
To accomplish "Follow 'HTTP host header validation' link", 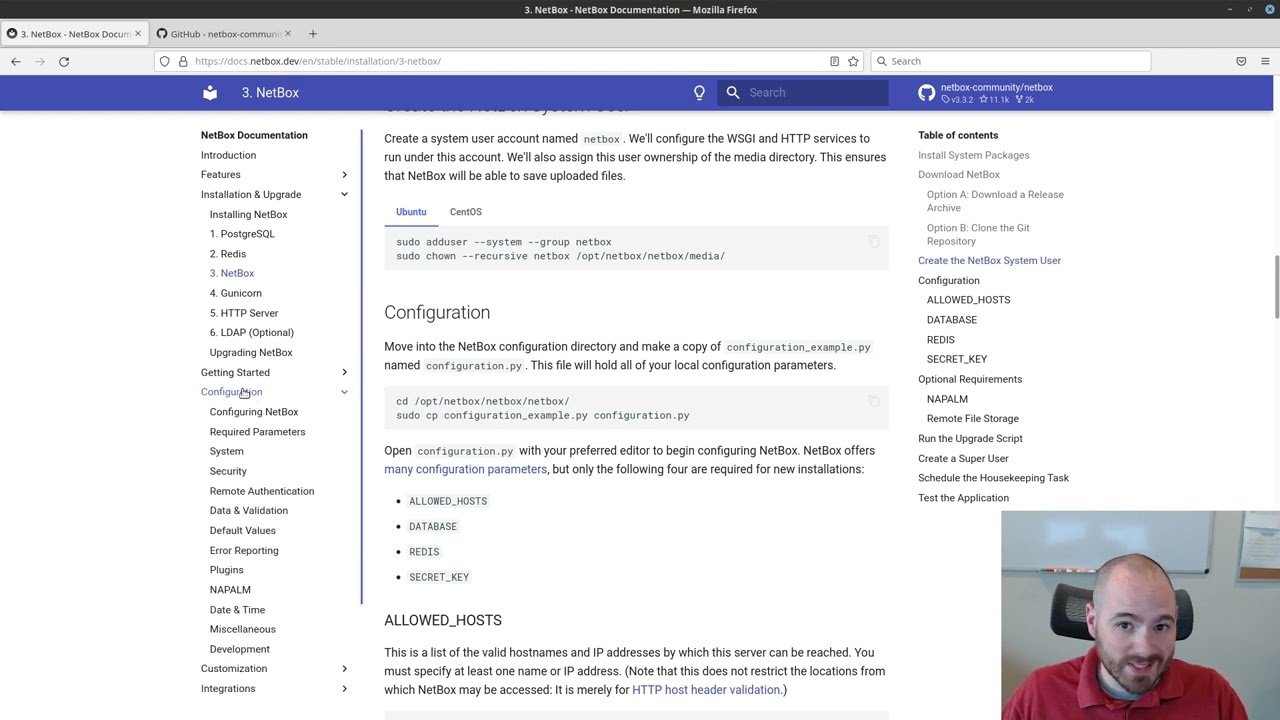I will point(706,690).
